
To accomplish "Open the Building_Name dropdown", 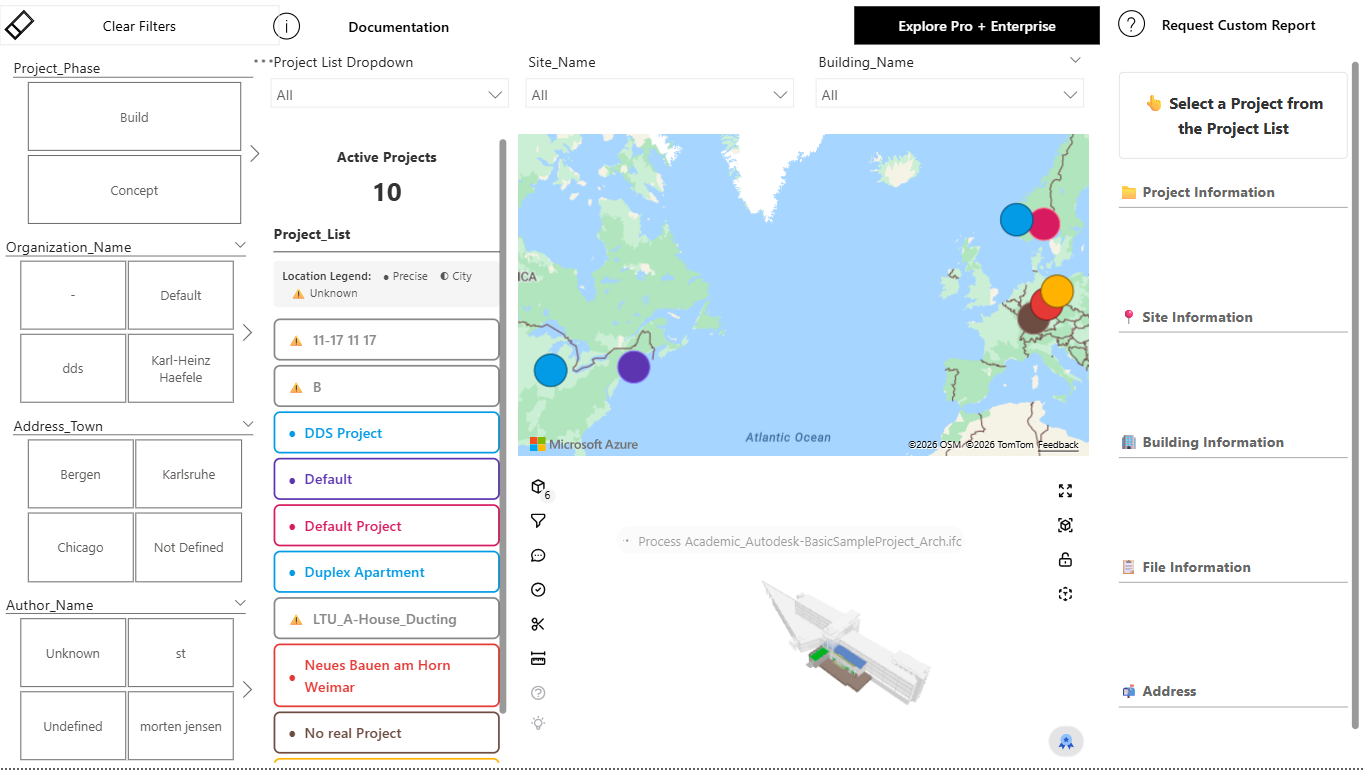I will 948,93.
